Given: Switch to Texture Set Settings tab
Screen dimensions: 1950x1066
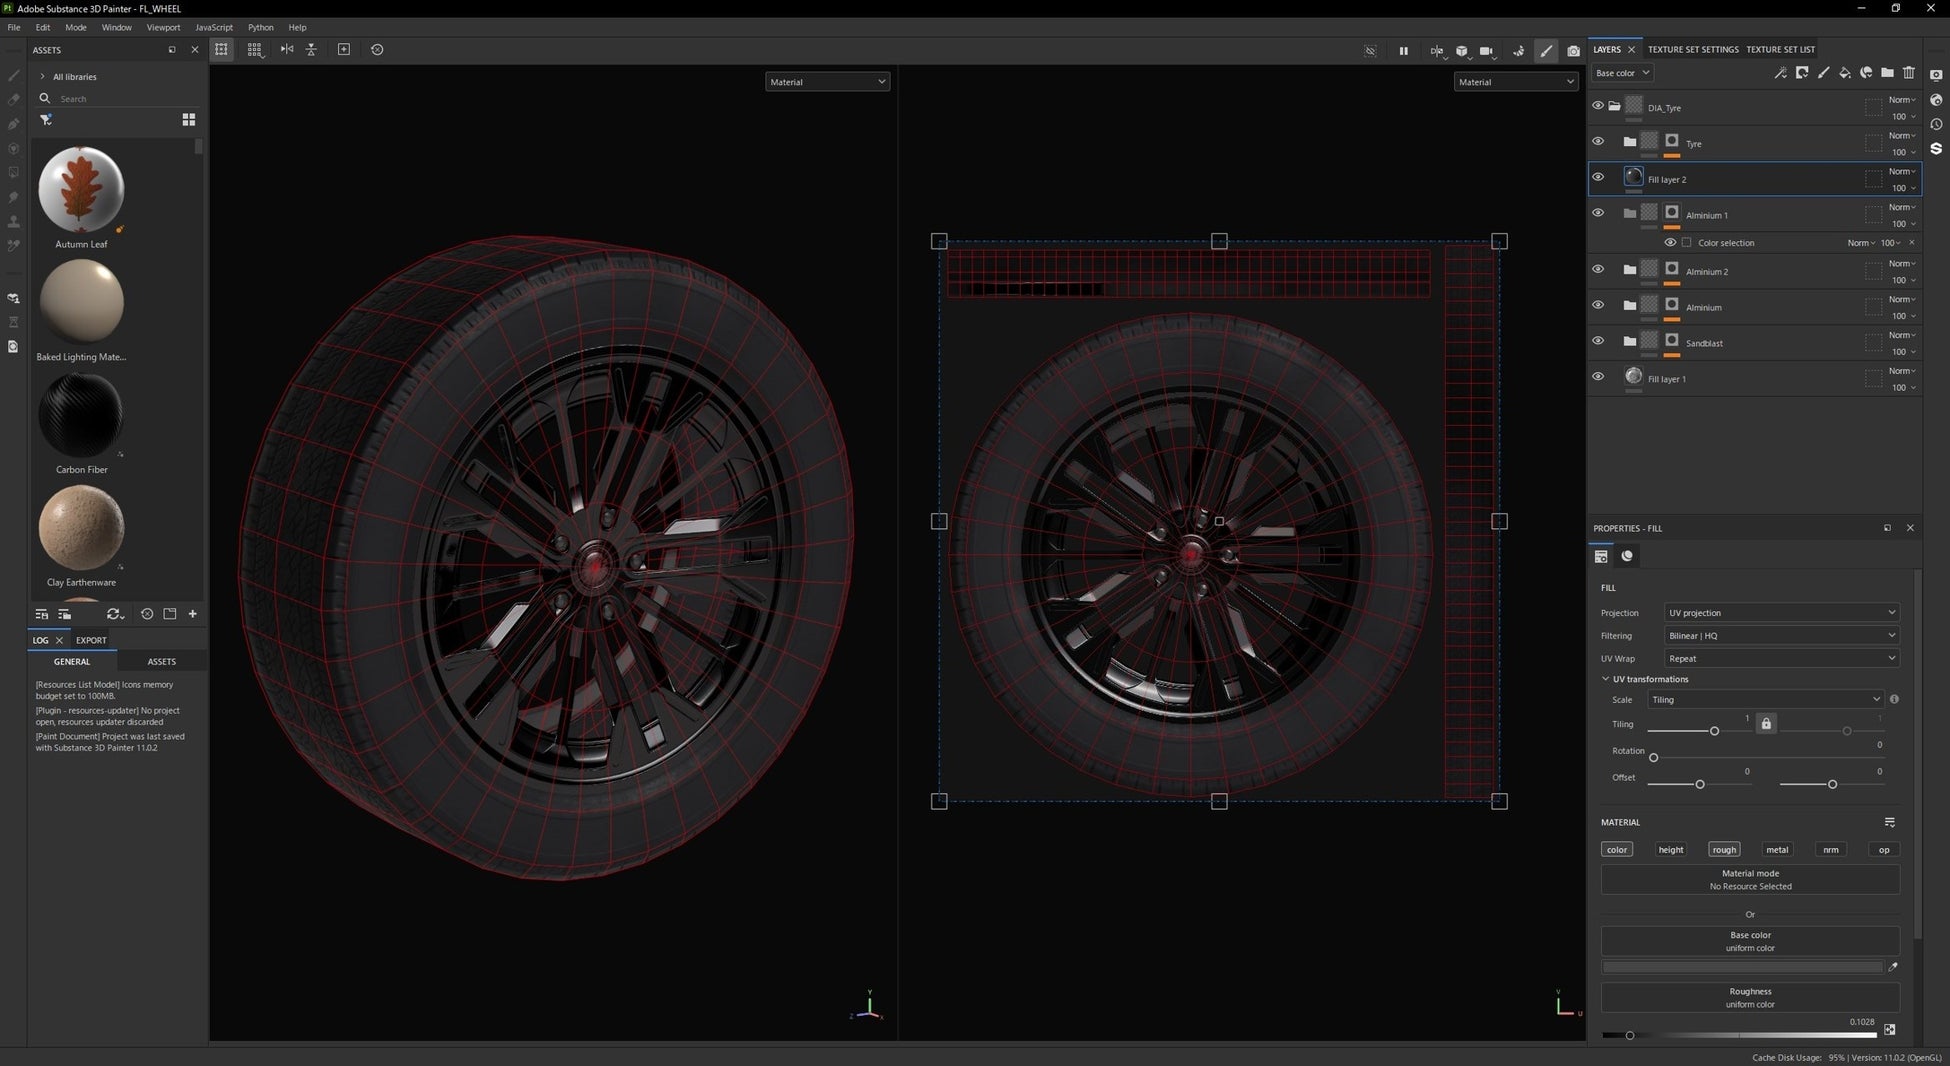Looking at the screenshot, I should coord(1693,49).
